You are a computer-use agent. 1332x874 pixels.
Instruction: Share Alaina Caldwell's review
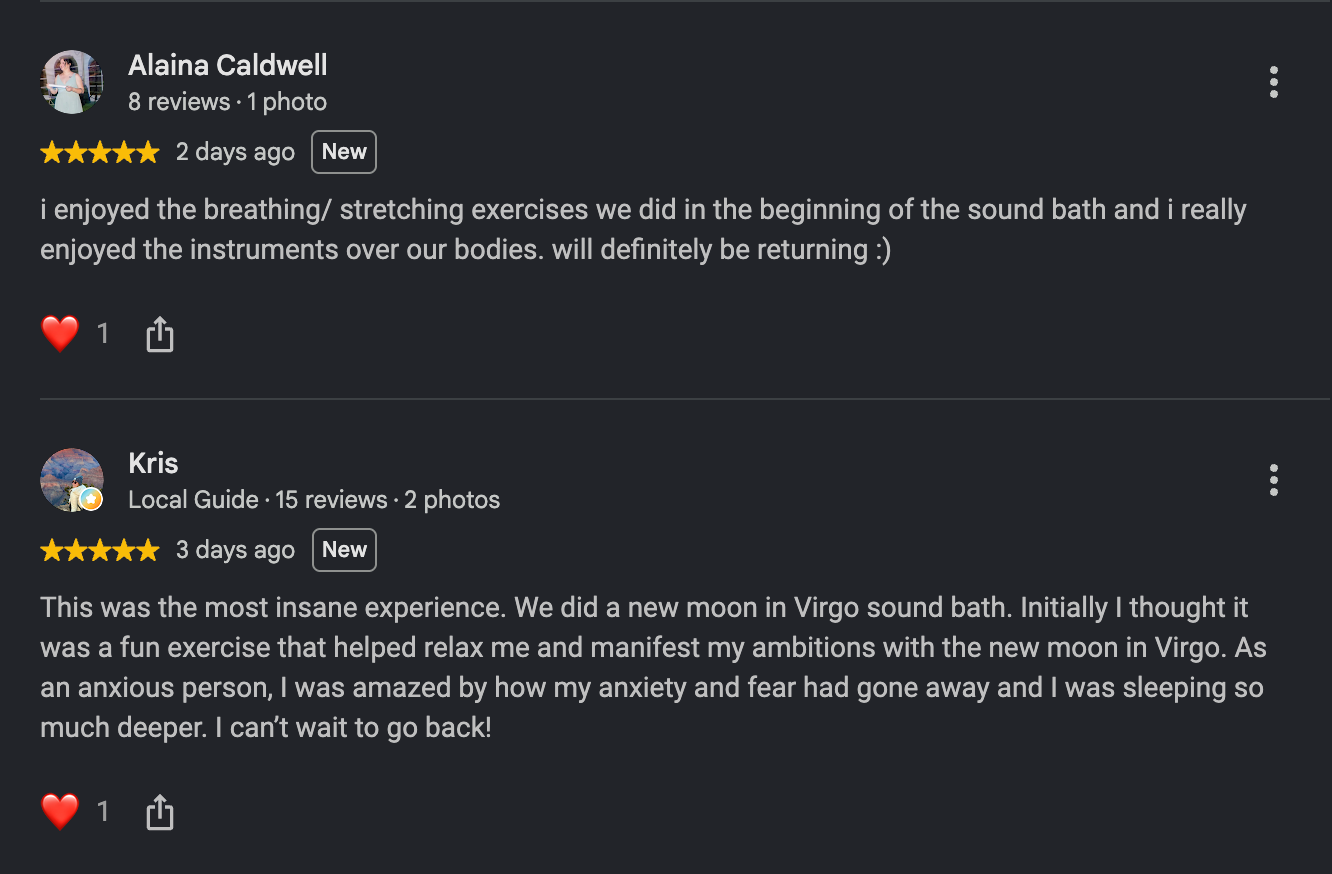pos(160,334)
